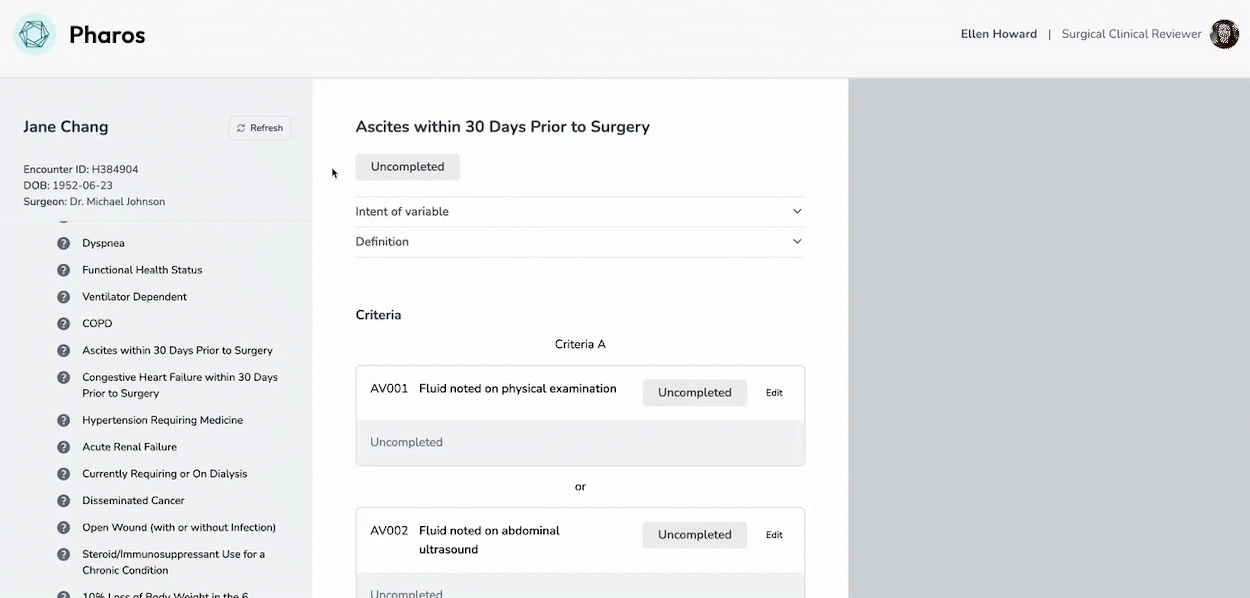Click the question mark icon beside Dyspnea
The height and width of the screenshot is (598, 1250).
[64, 243]
